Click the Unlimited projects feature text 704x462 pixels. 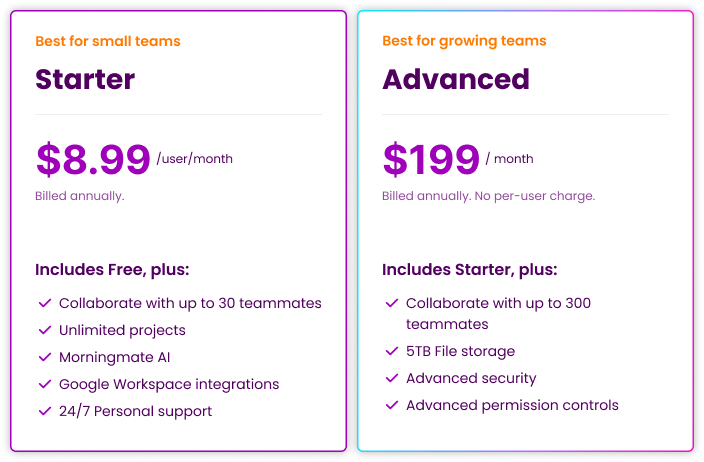click(122, 330)
